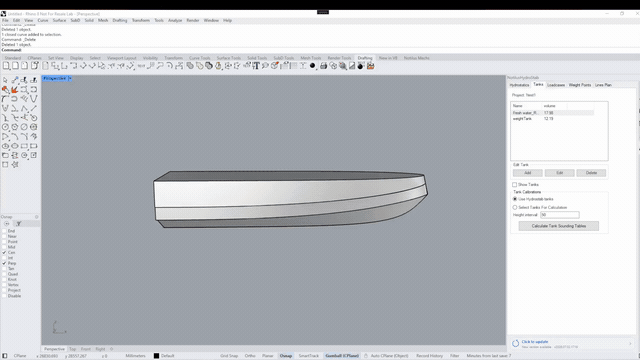Click the Add tank button
This screenshot has height=360, width=640.
click(528, 173)
